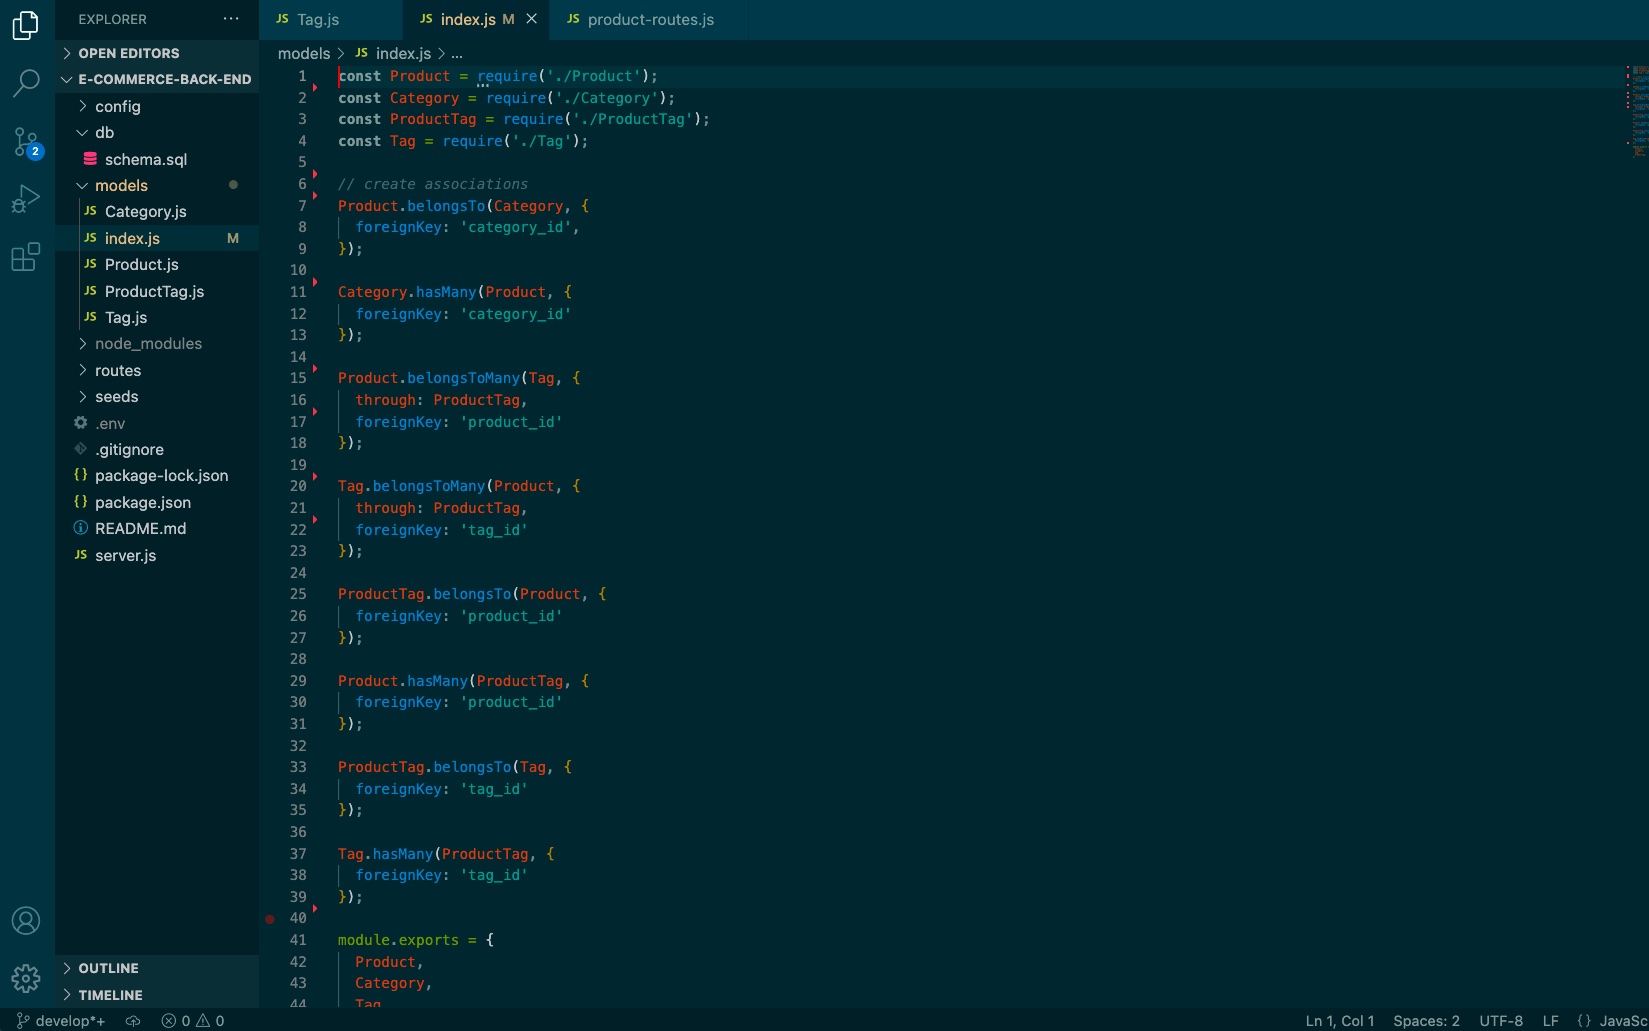Change the Spaces: 2 indentation setting
The height and width of the screenshot is (1031, 1649).
pos(1426,1021)
